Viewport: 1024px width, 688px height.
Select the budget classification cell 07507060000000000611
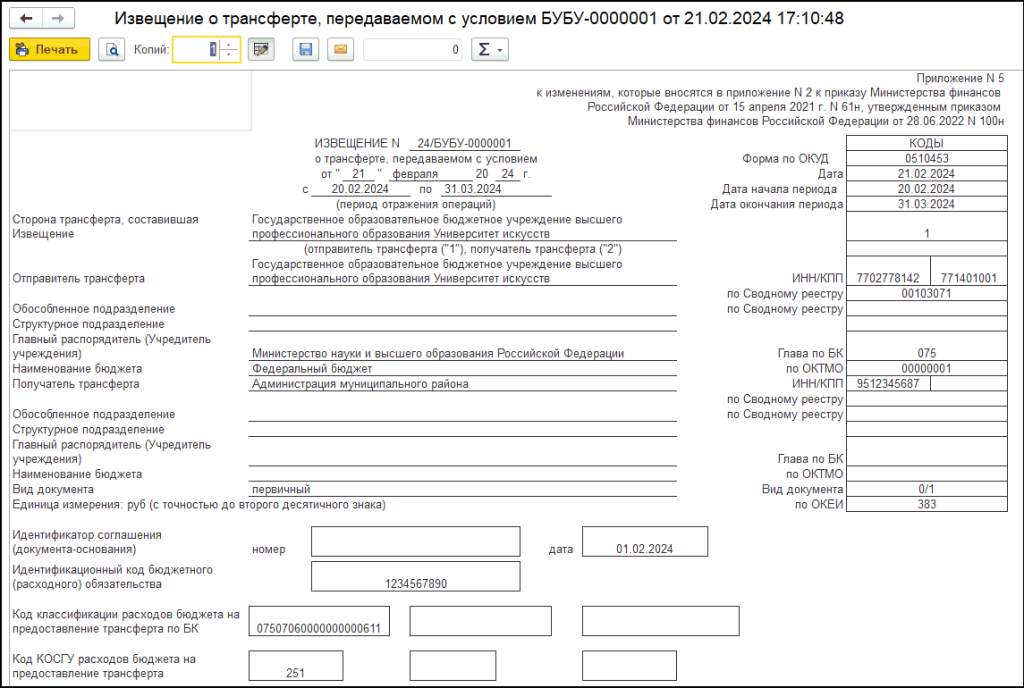319,620
